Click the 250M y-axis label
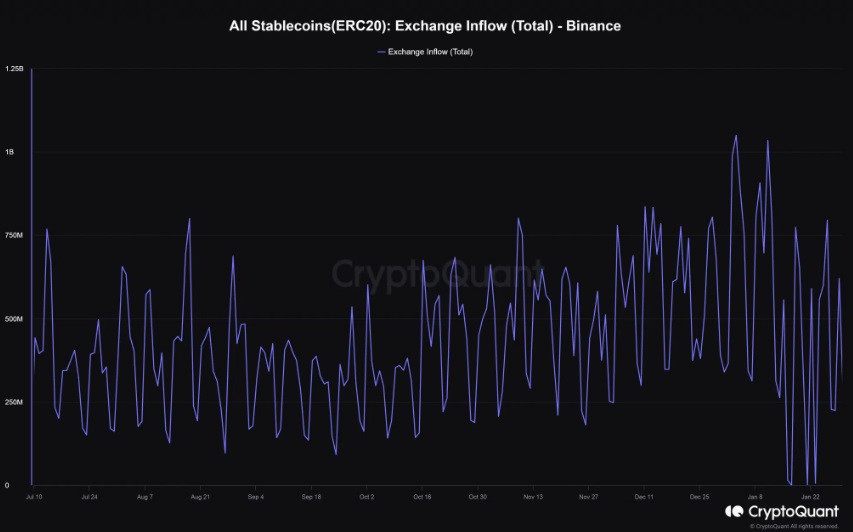The width and height of the screenshot is (853, 532). [x=14, y=402]
